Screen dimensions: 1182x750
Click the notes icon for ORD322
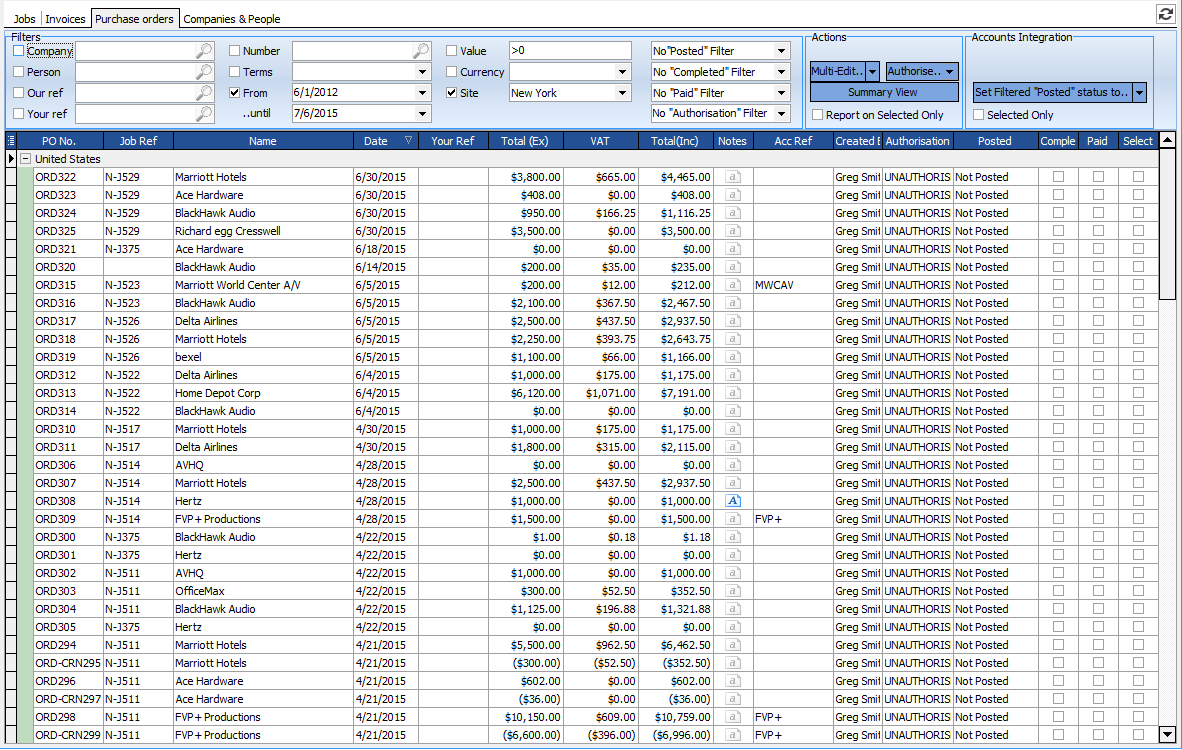pyautogui.click(x=732, y=177)
